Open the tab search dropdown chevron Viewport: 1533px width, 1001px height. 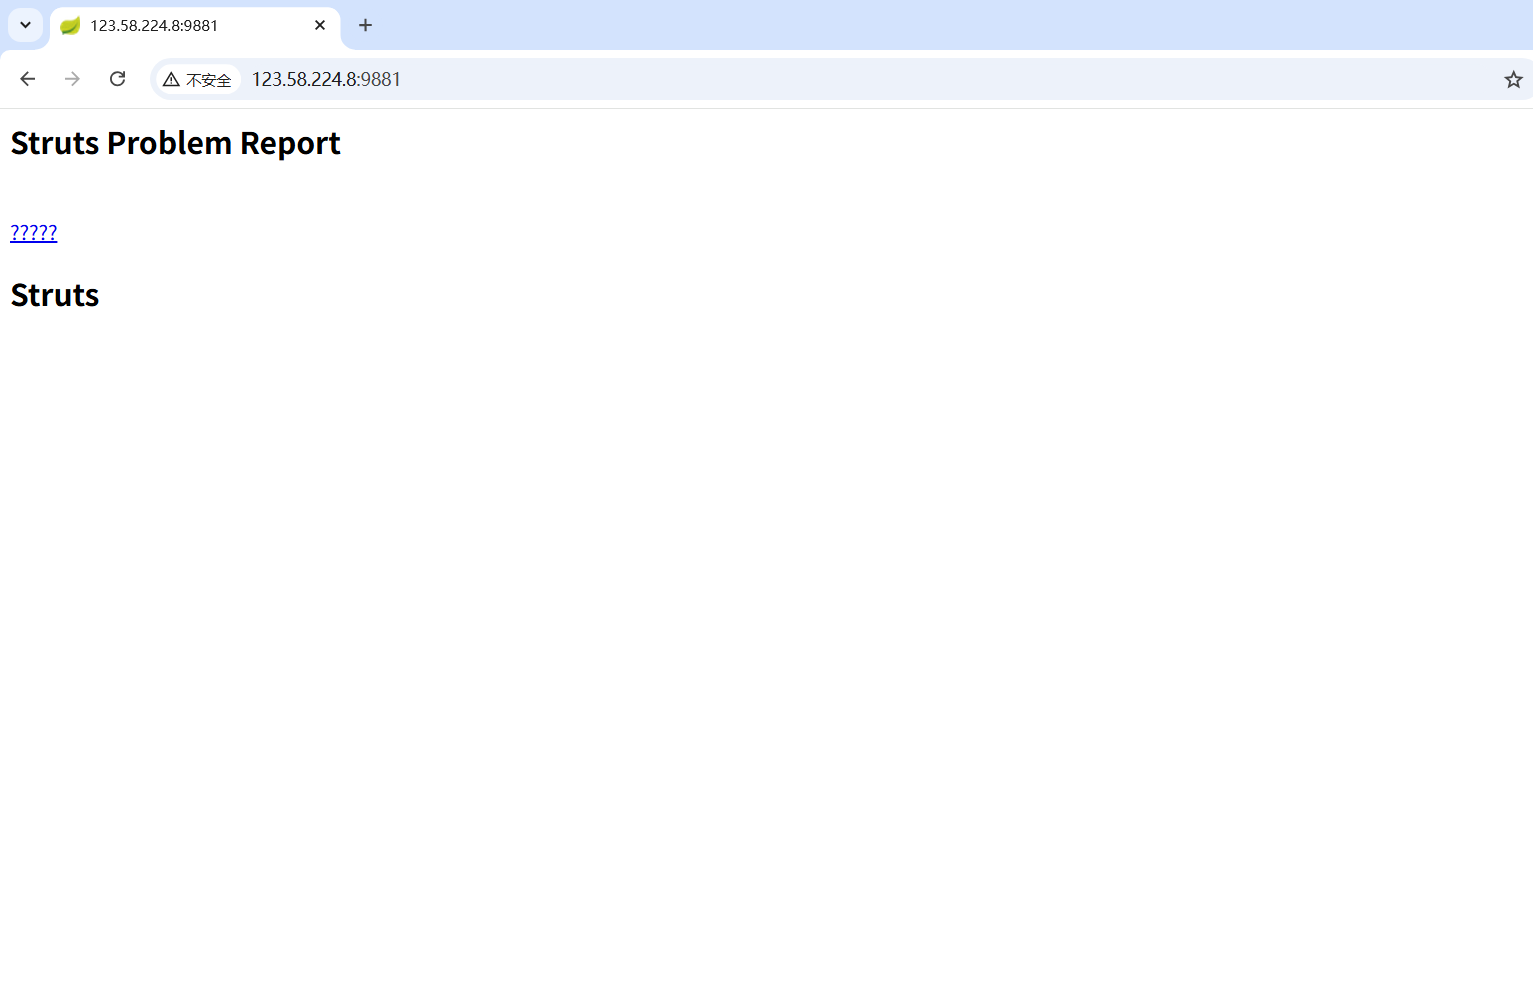26,25
